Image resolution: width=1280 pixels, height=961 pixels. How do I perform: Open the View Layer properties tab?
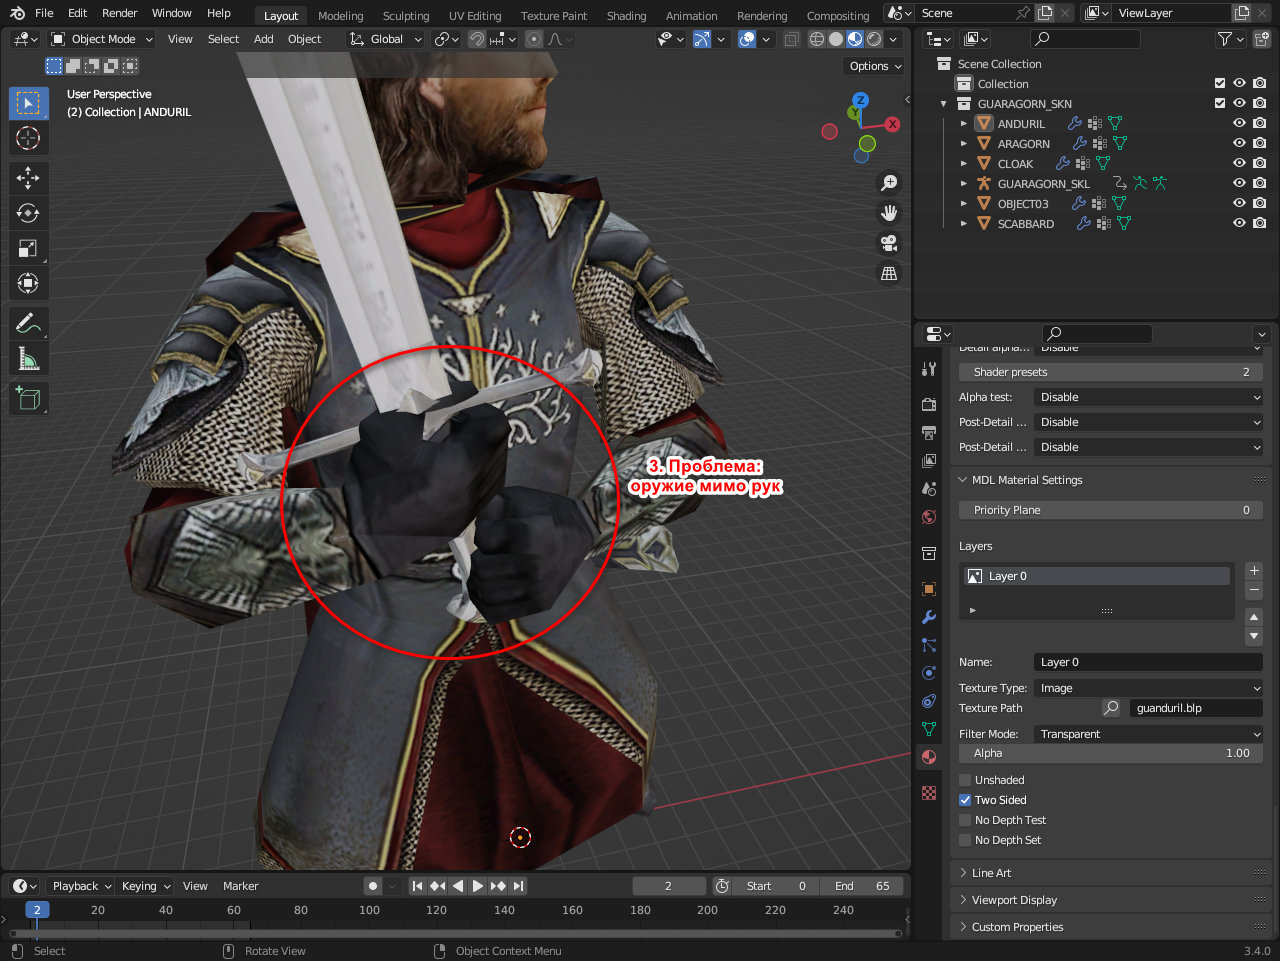(929, 460)
